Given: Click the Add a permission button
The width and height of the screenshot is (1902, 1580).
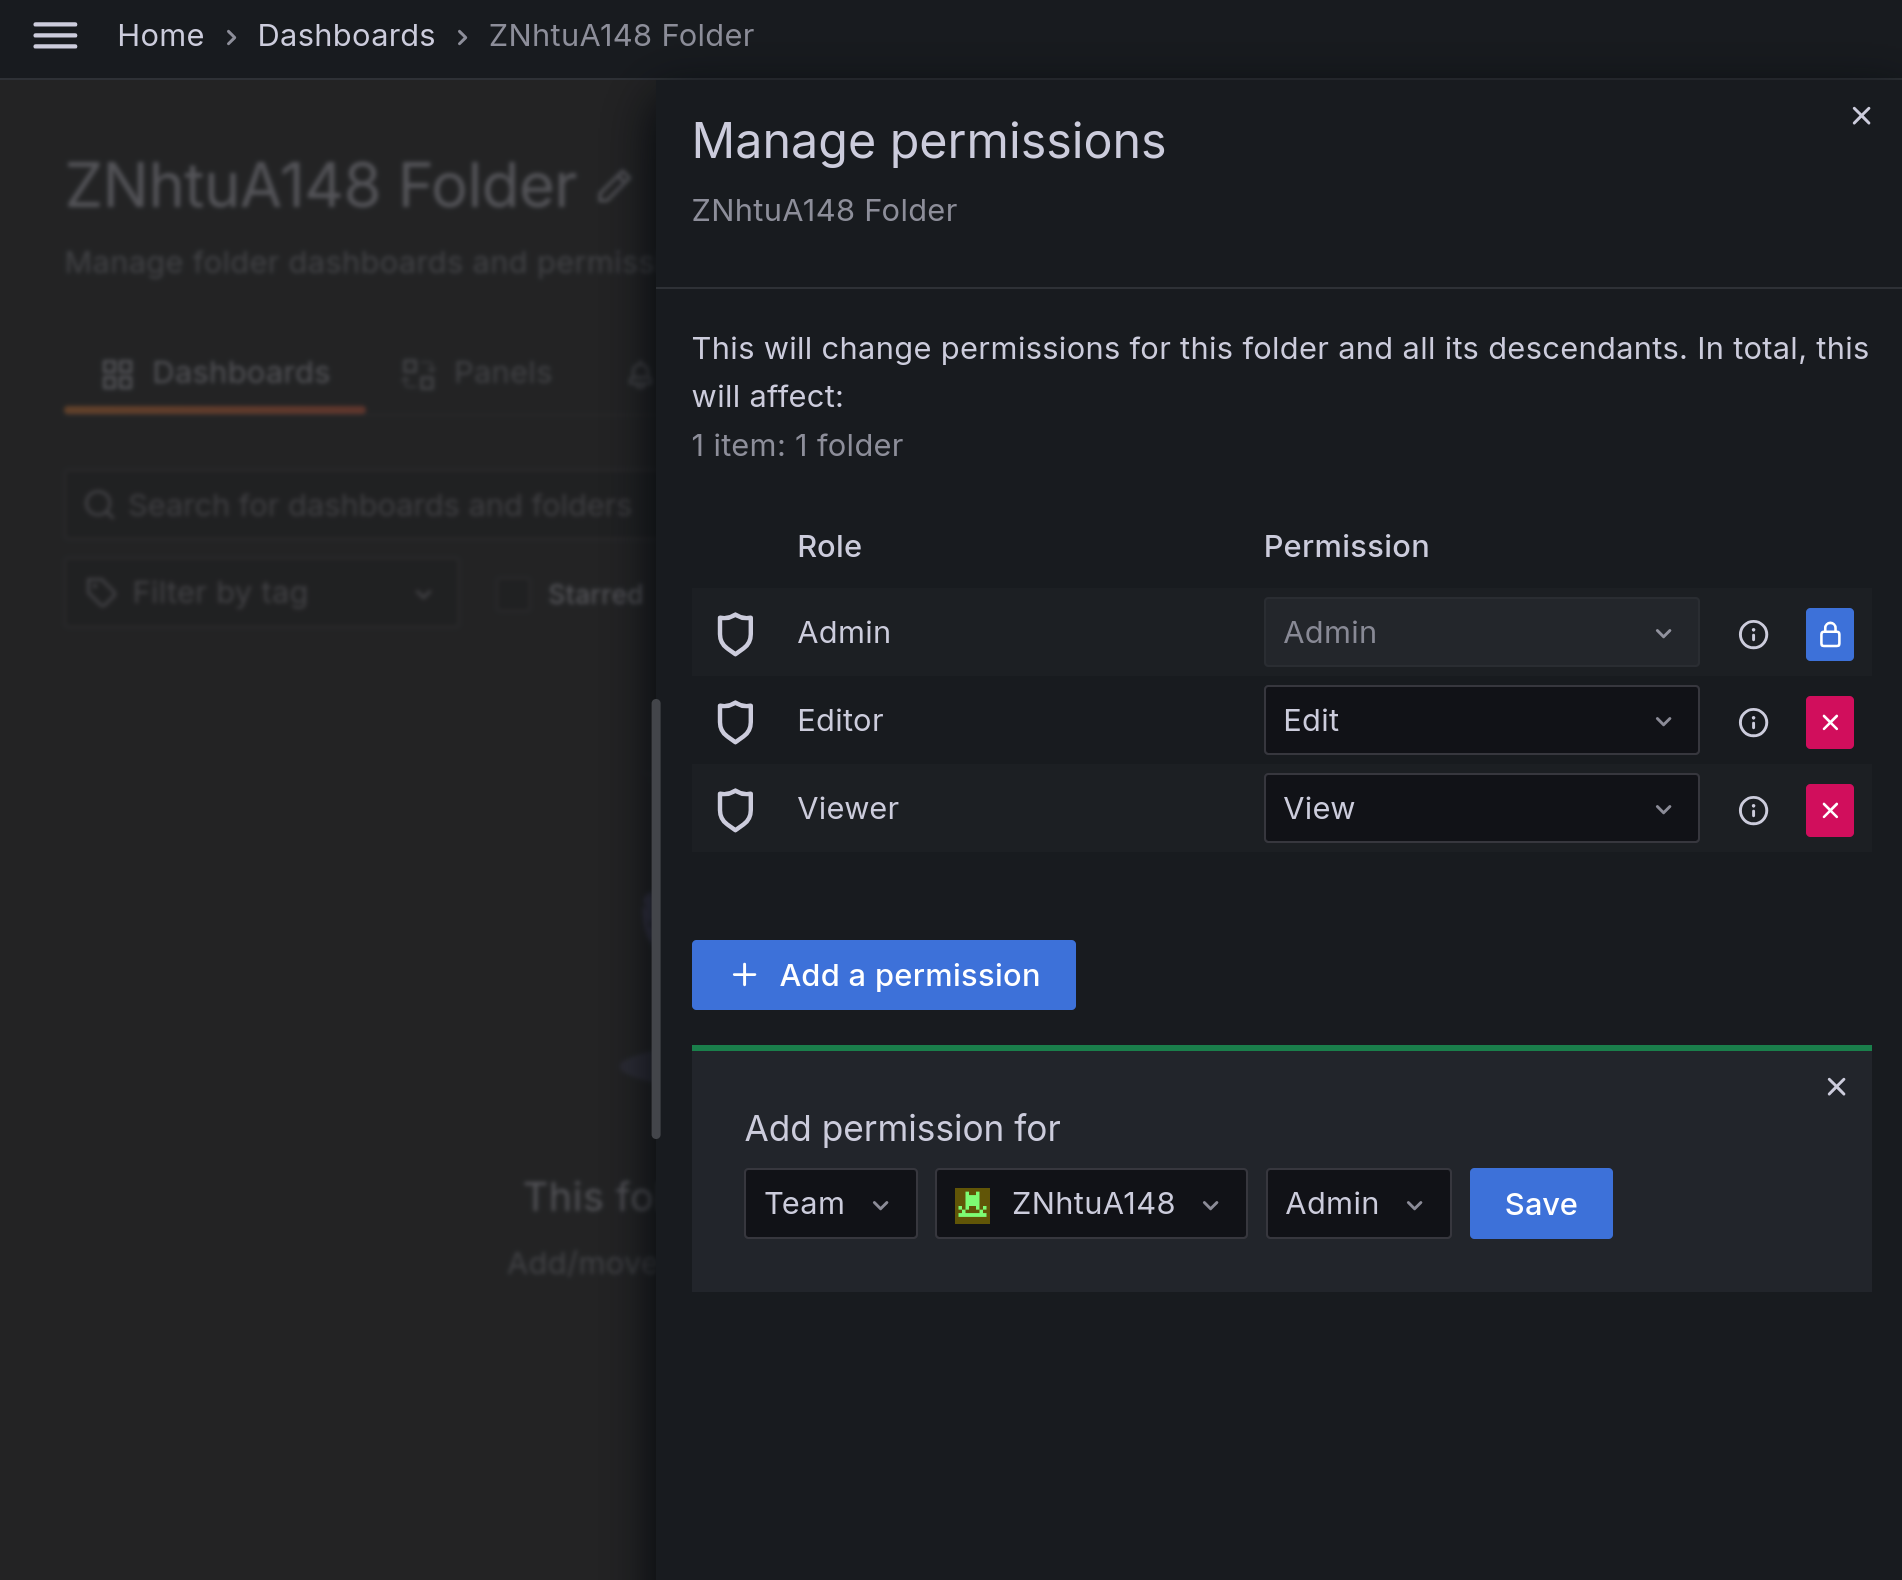Looking at the screenshot, I should click(883, 975).
